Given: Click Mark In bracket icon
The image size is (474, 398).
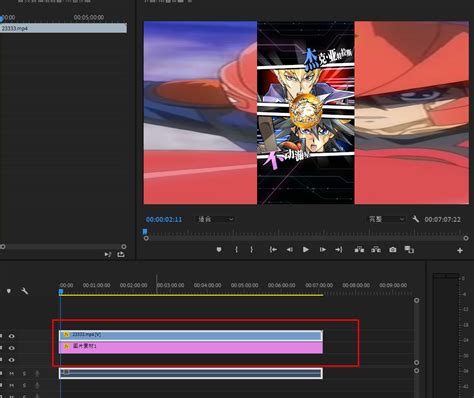Looking at the screenshot, I should point(236,250).
